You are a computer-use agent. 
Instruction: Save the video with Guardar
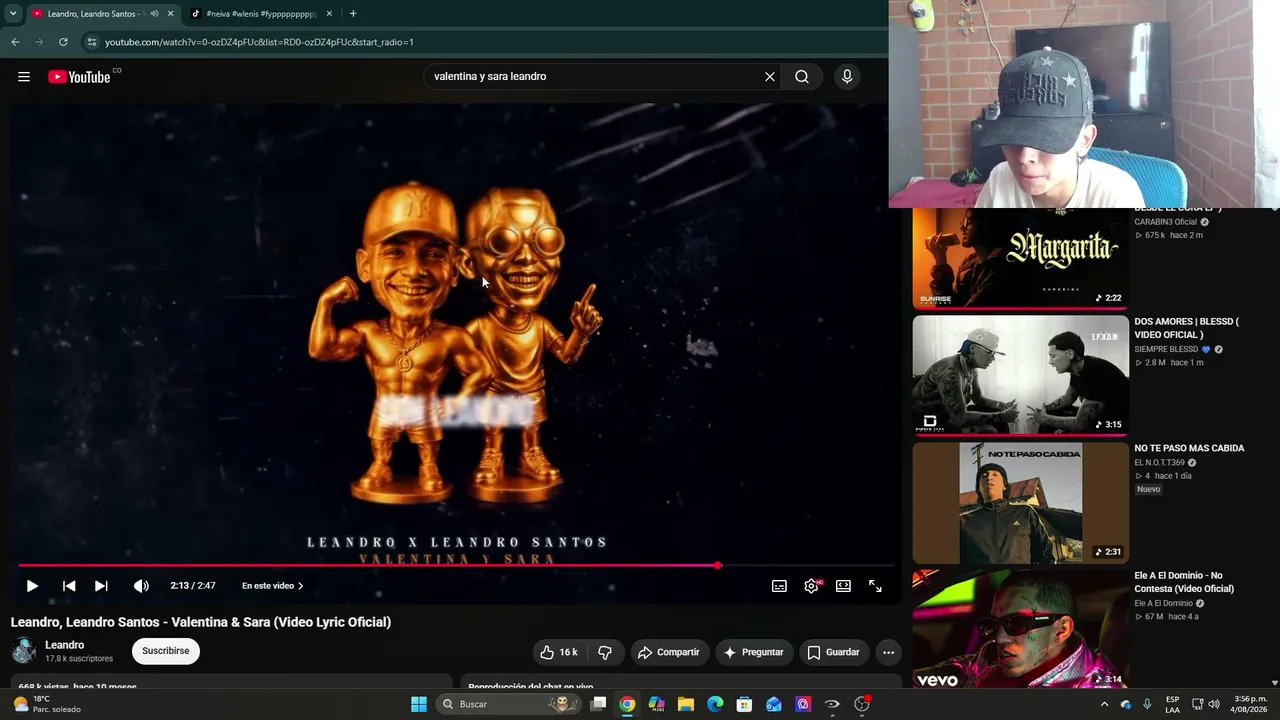pos(834,652)
